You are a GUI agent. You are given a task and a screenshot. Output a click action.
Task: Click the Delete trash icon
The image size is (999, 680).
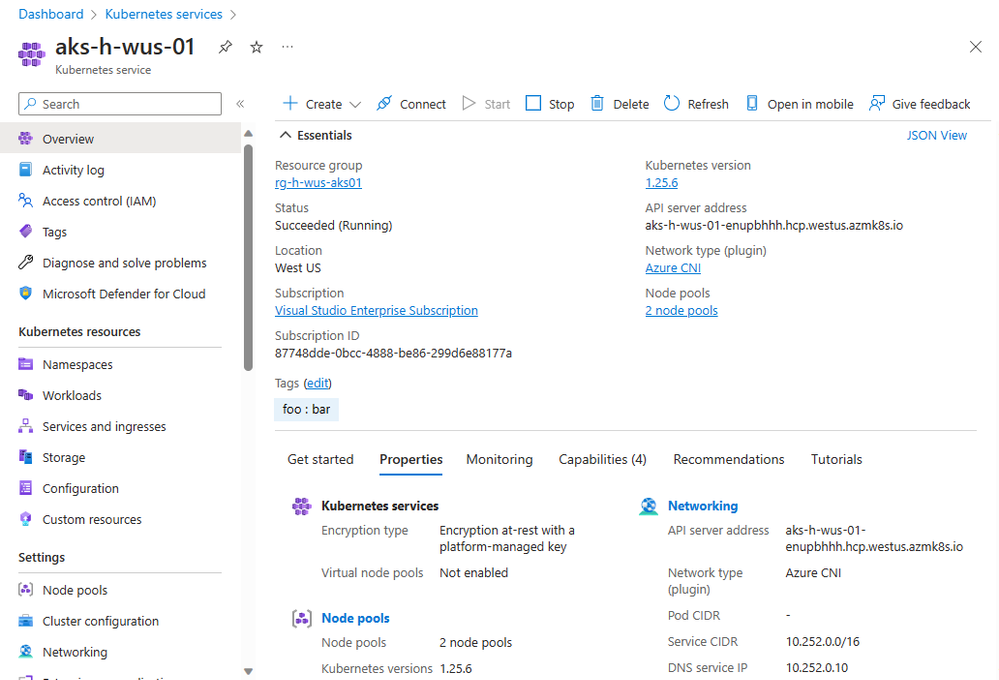pos(597,103)
